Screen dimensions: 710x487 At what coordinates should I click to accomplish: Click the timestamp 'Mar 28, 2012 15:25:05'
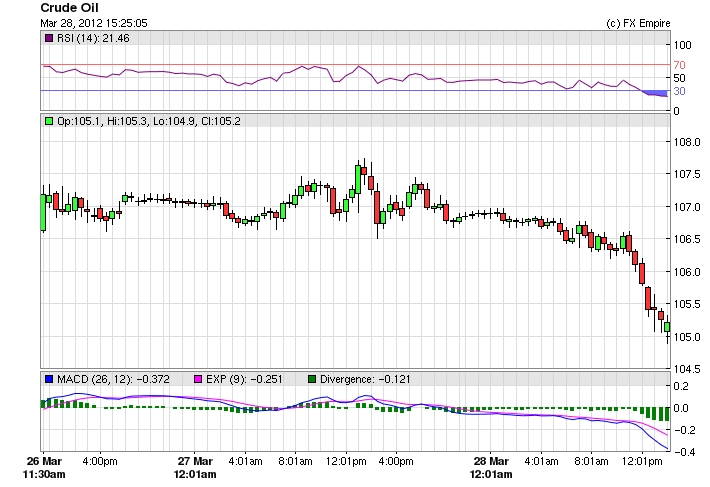94,23
